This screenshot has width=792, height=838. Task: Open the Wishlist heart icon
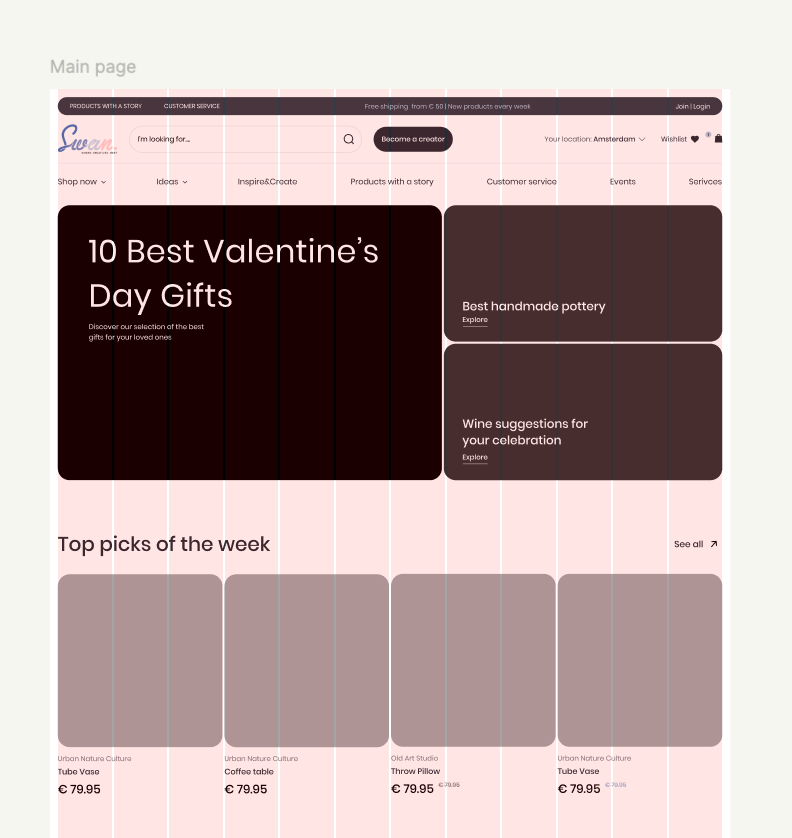[x=695, y=139]
